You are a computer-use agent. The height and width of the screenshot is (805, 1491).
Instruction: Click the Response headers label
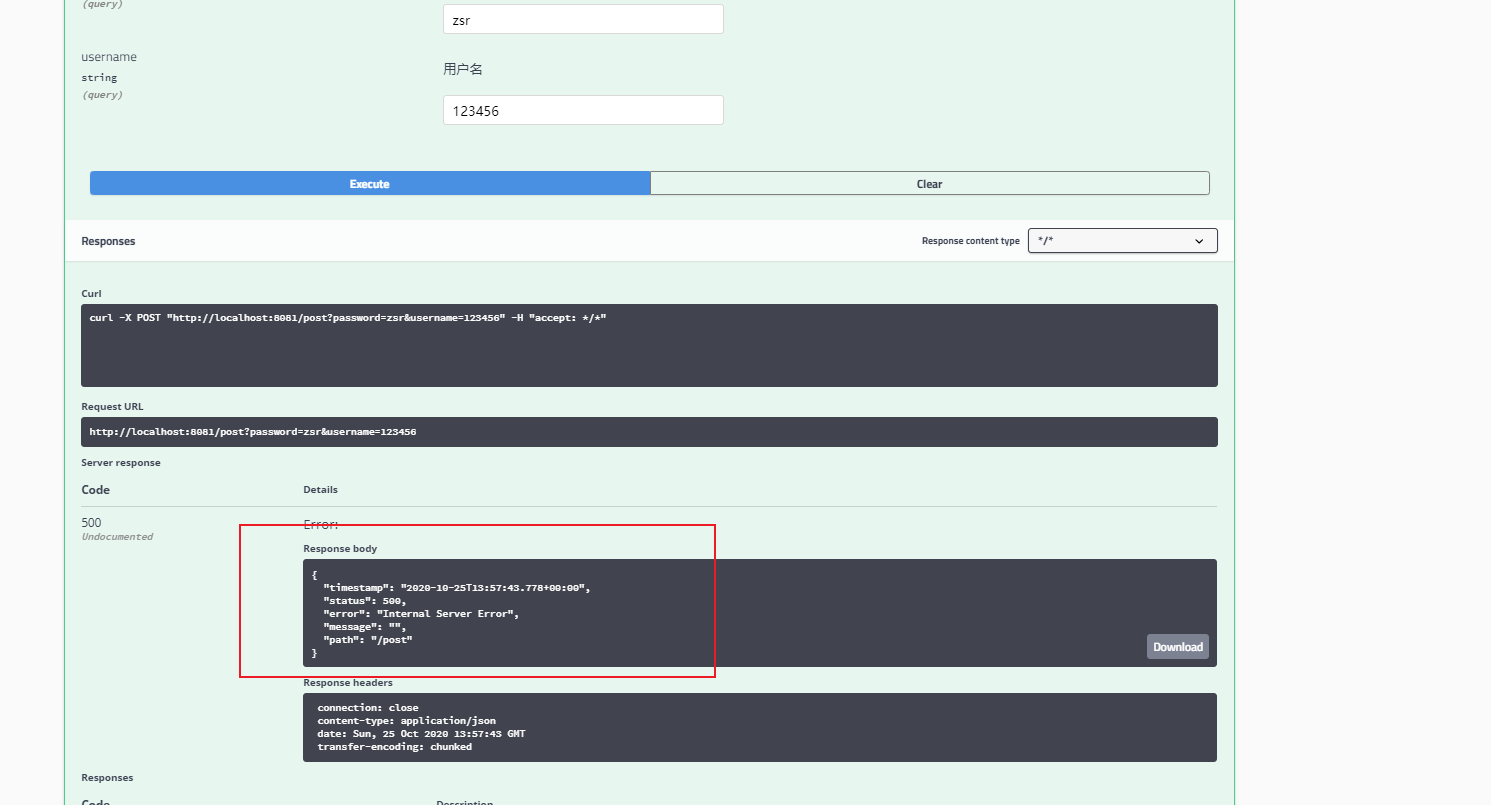(348, 683)
